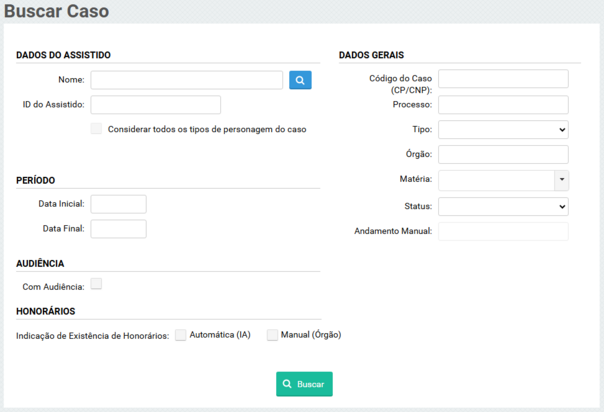The width and height of the screenshot is (604, 412).
Task: Open the Tipo dropdown
Action: (x=503, y=129)
